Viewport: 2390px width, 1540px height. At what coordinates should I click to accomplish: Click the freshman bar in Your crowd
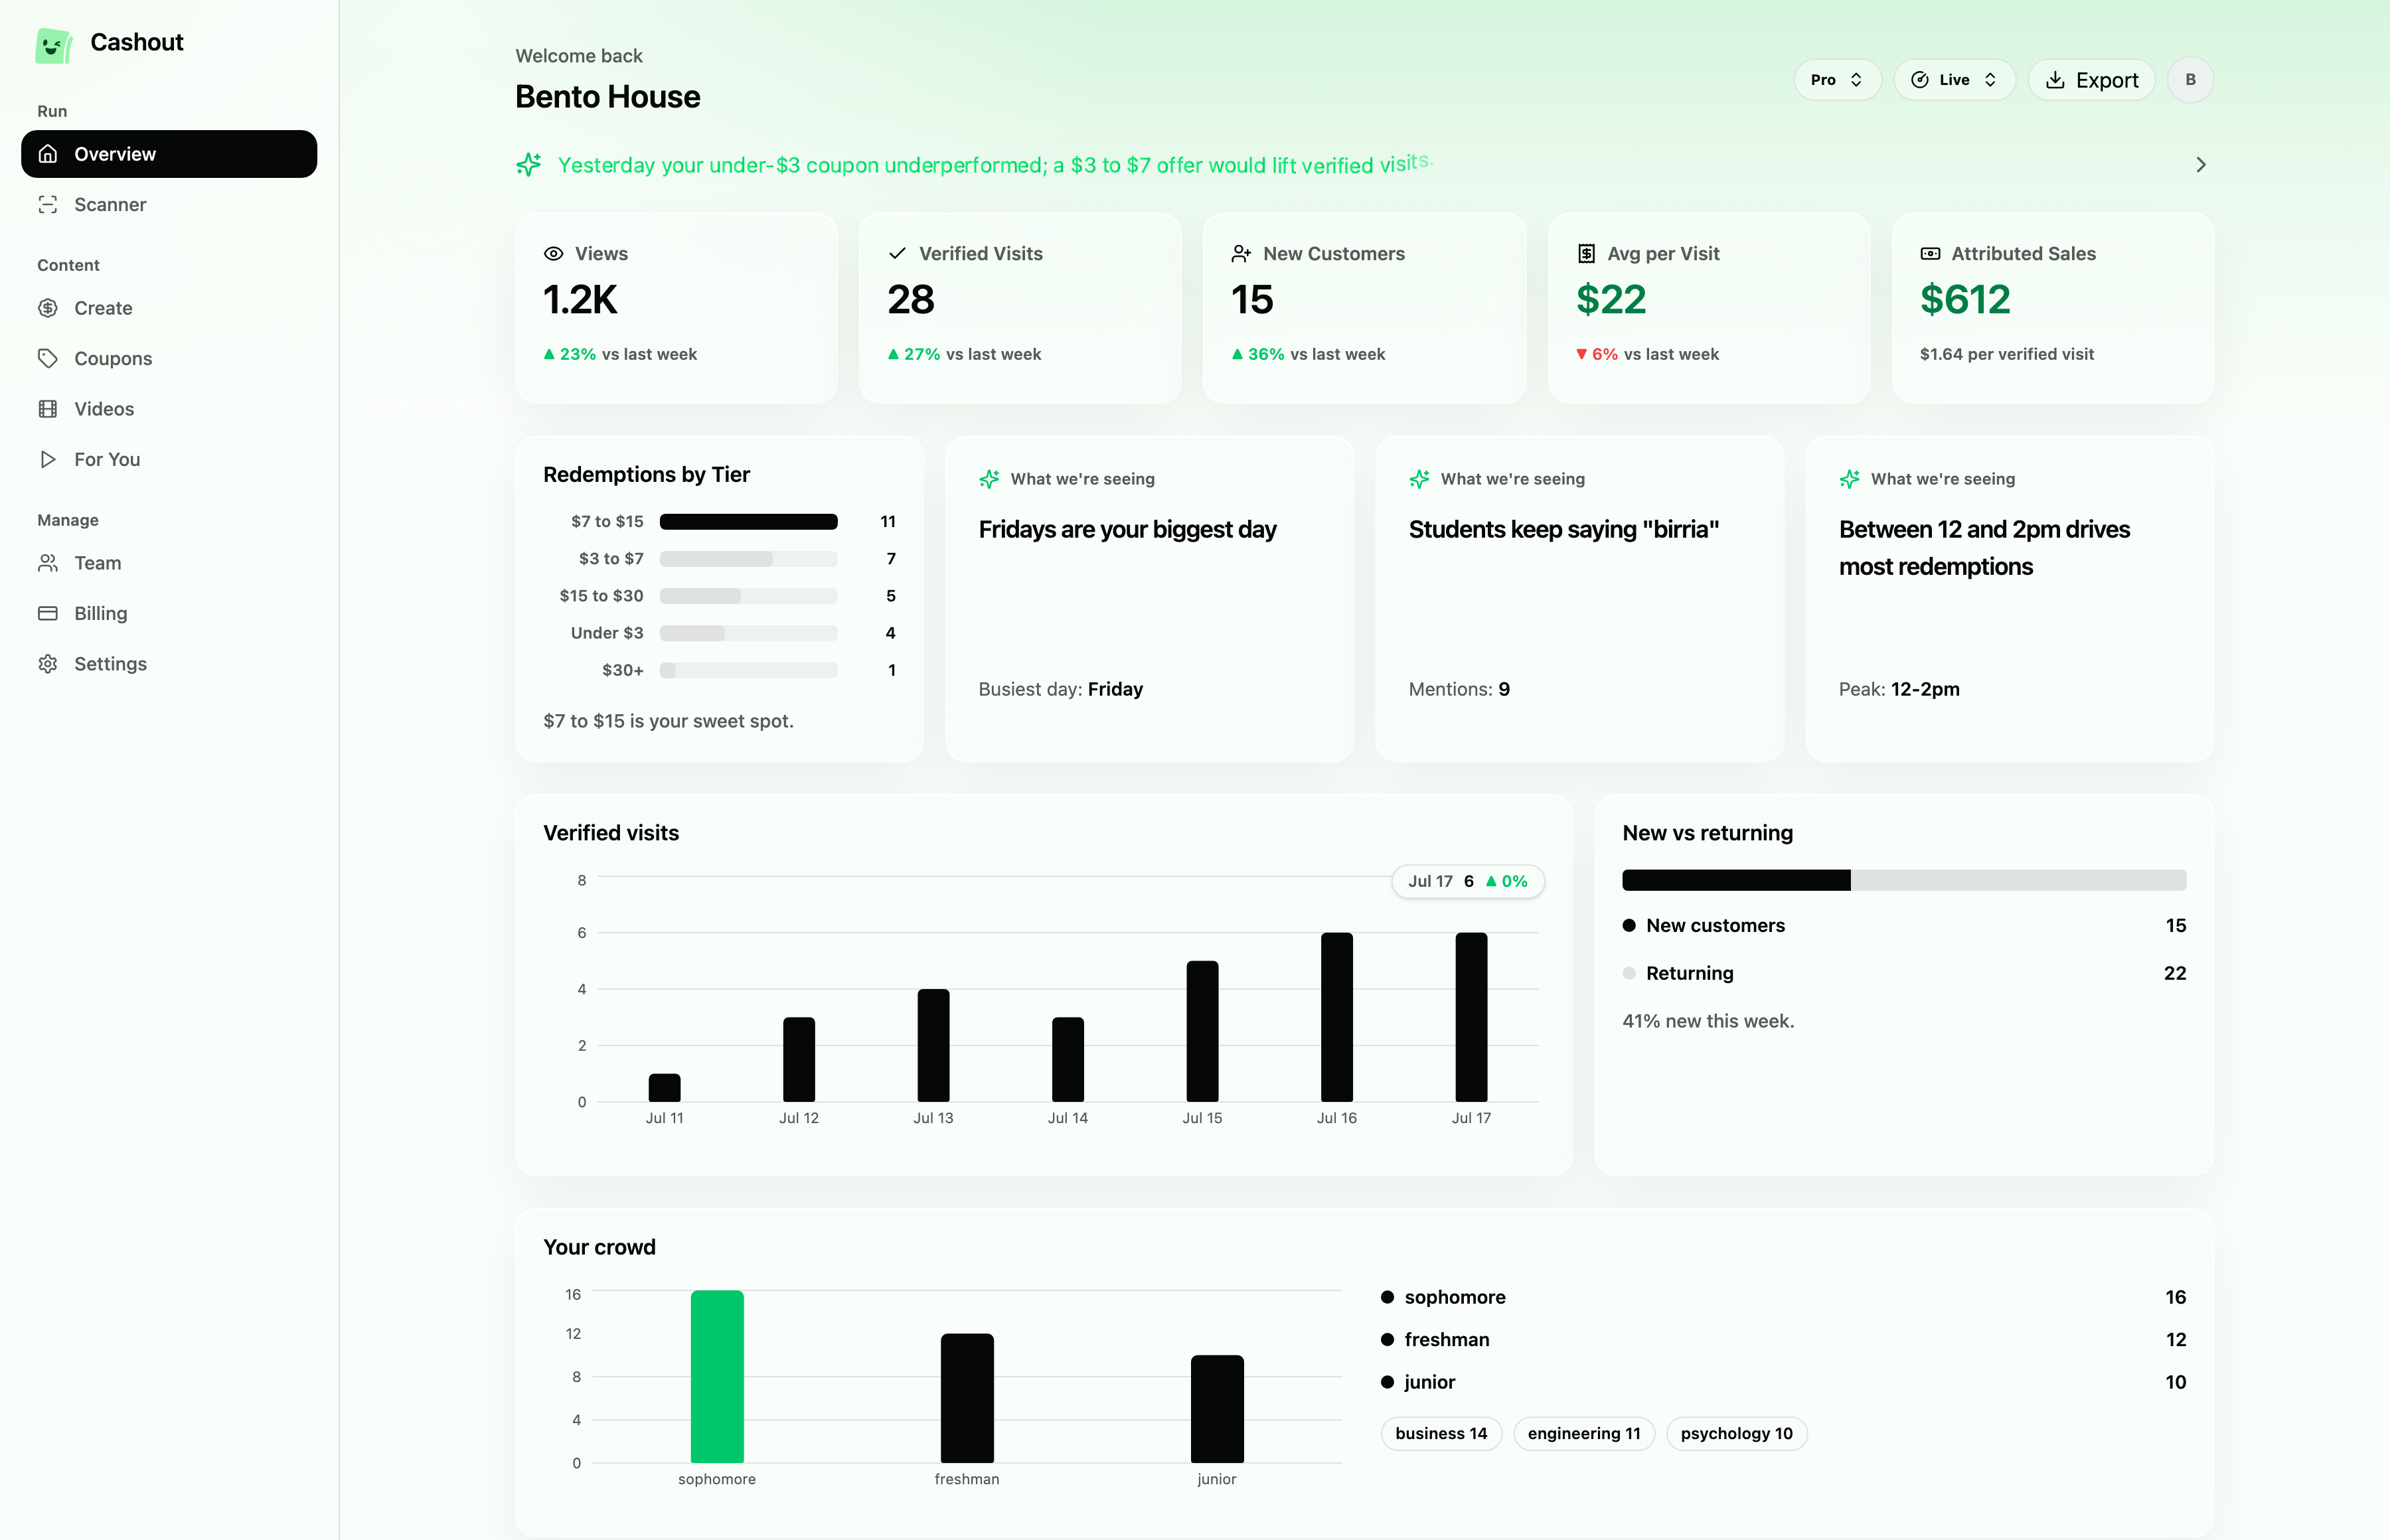pyautogui.click(x=967, y=1398)
